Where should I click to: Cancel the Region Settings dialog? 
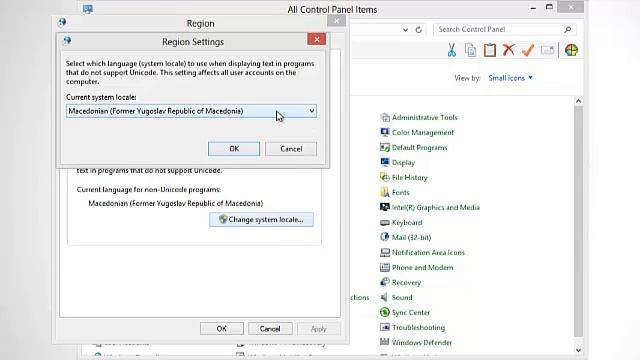click(x=291, y=149)
